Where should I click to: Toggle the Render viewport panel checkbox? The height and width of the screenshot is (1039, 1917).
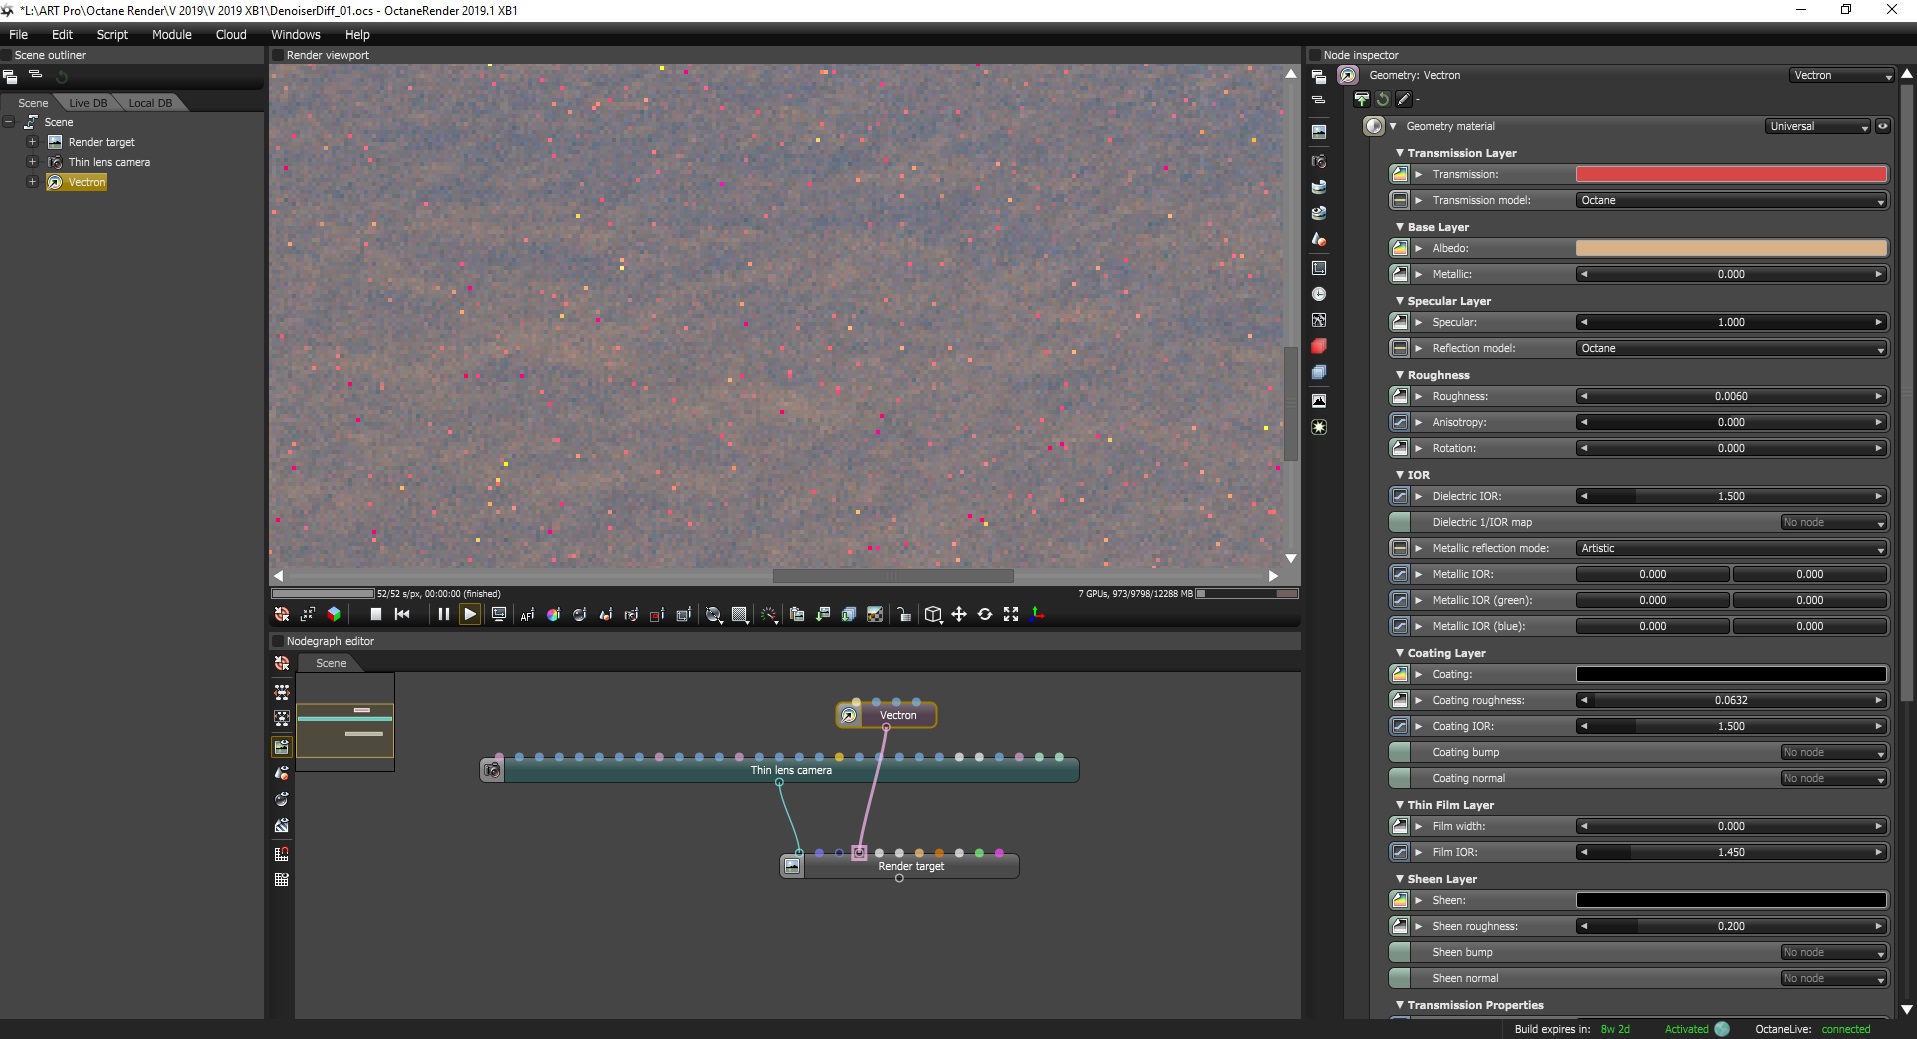click(278, 55)
